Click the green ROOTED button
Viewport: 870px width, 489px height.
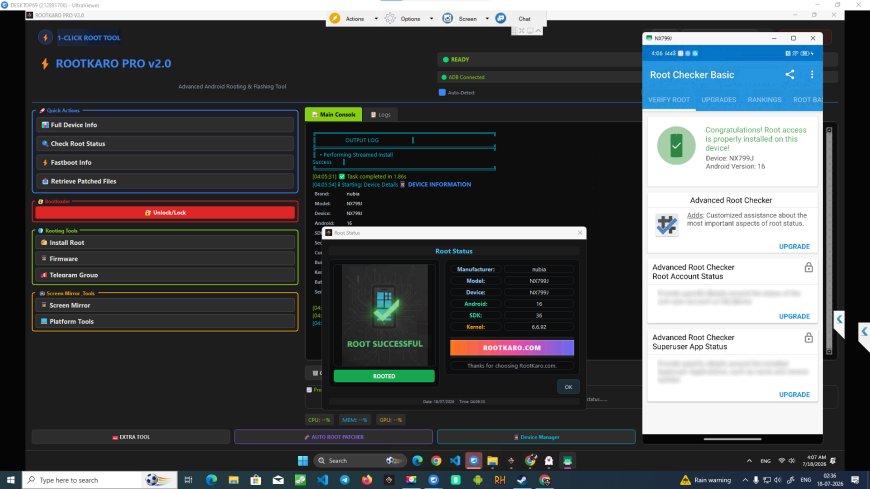(384, 376)
